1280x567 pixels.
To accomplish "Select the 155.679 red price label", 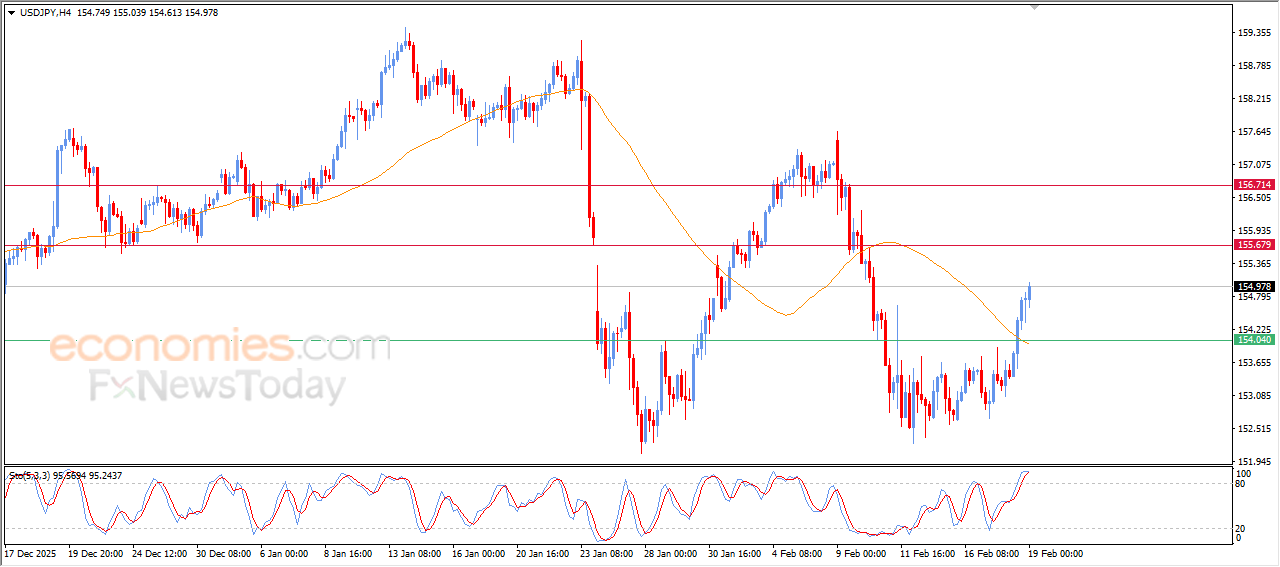I will (x=1253, y=245).
